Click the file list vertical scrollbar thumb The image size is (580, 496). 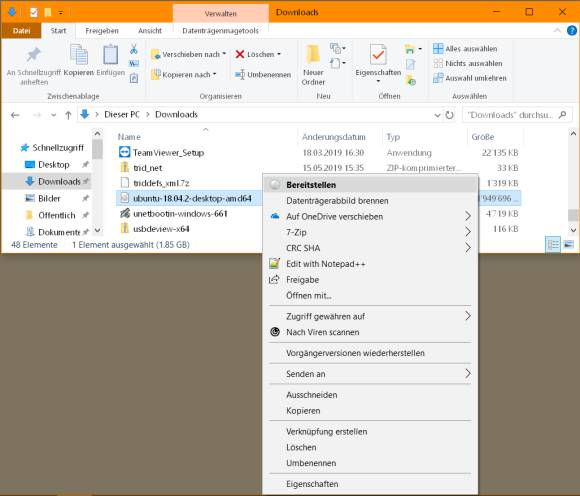(x=573, y=214)
